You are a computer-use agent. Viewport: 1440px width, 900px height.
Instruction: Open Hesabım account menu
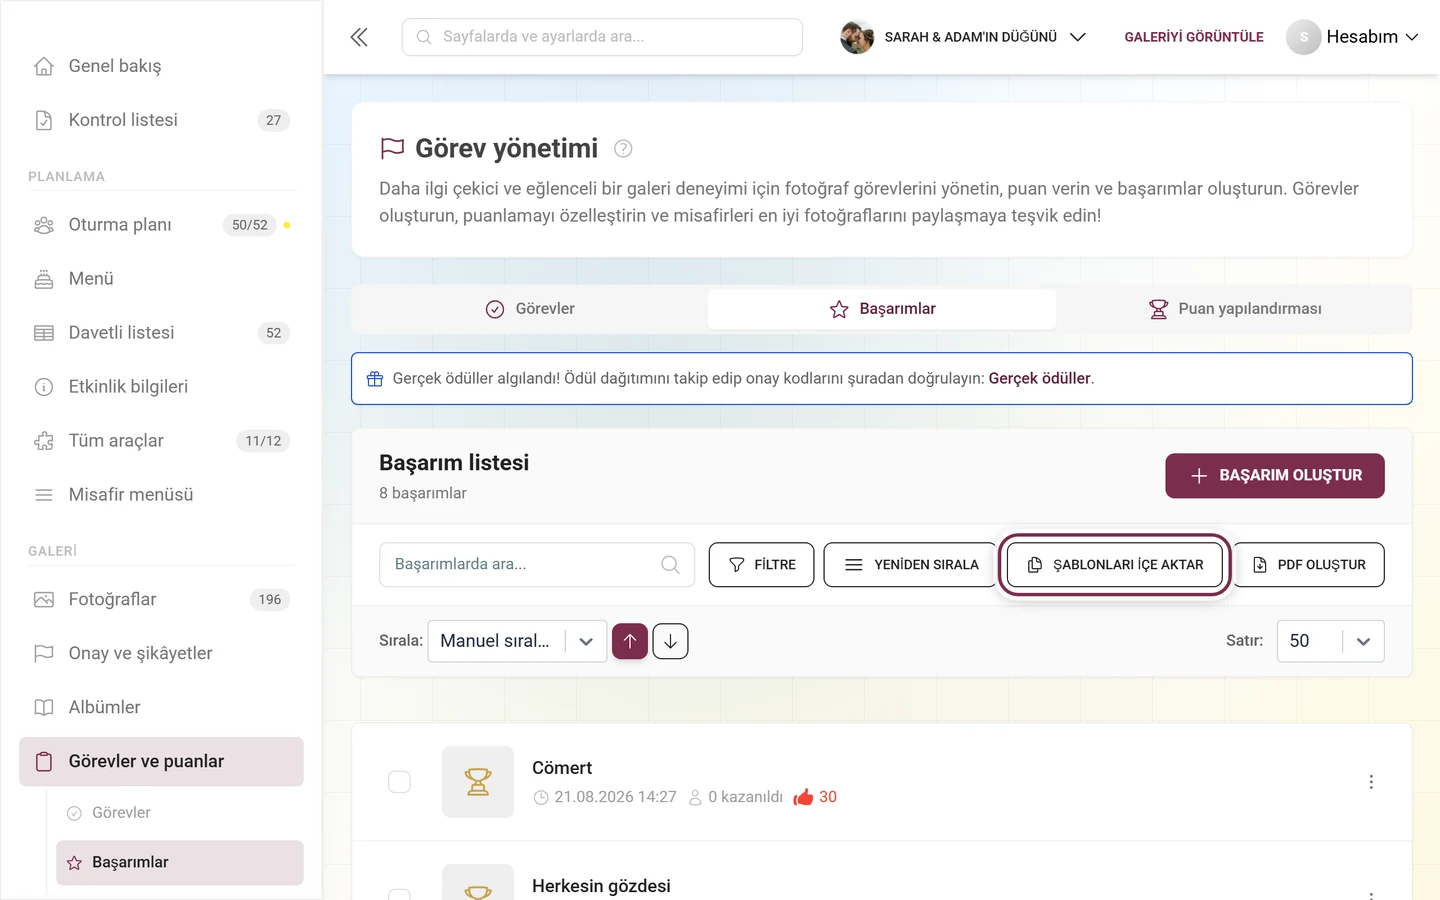(x=1353, y=37)
